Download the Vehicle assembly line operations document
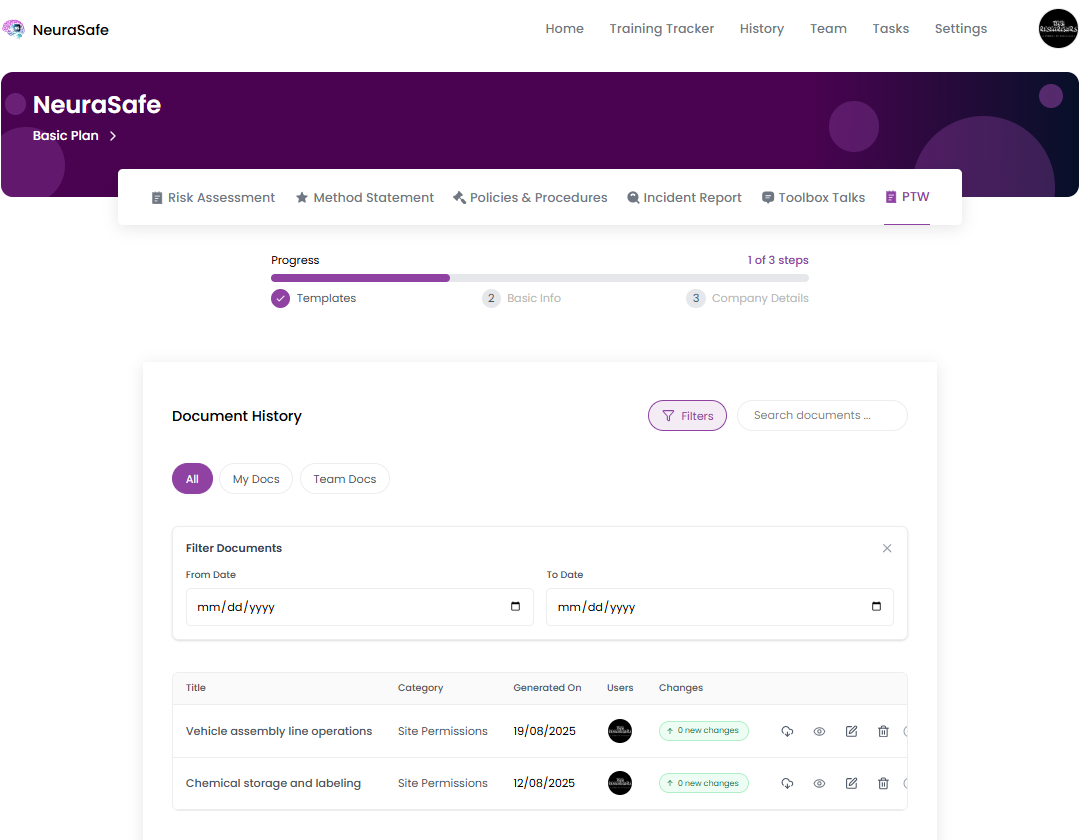Image resolution: width=1085 pixels, height=840 pixels. (787, 731)
